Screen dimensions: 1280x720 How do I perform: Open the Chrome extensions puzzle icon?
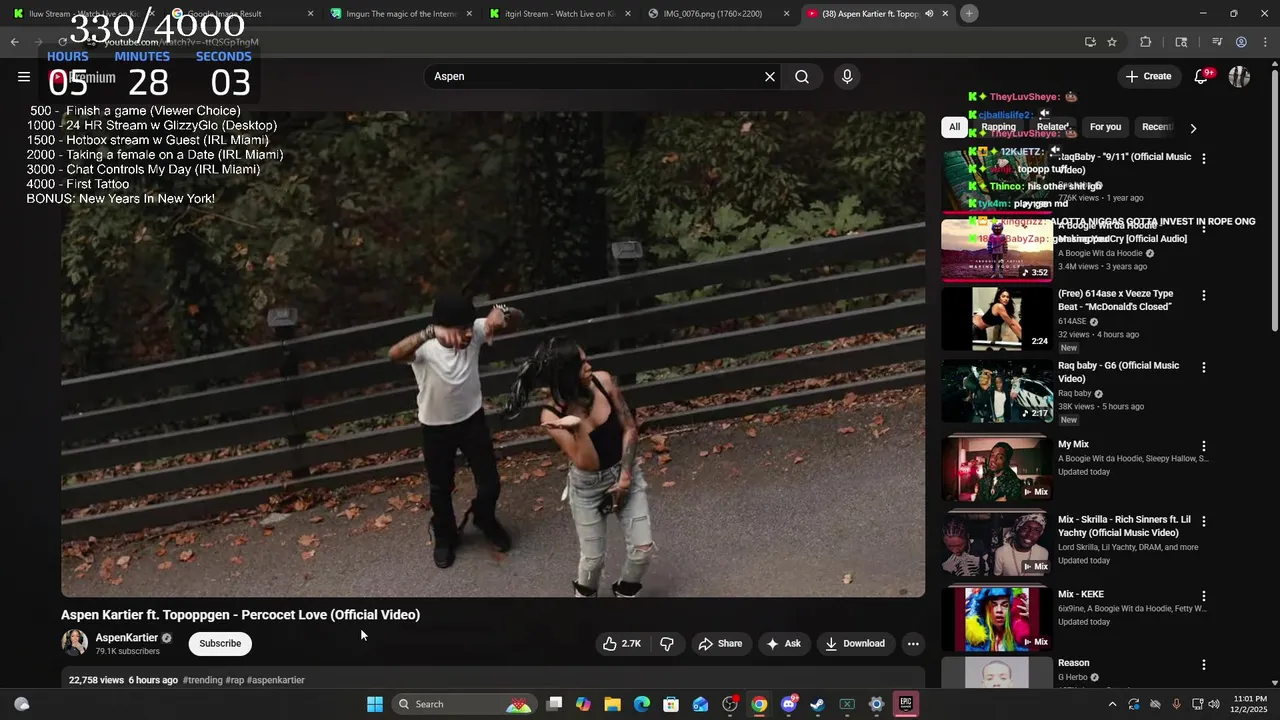pyautogui.click(x=1146, y=42)
